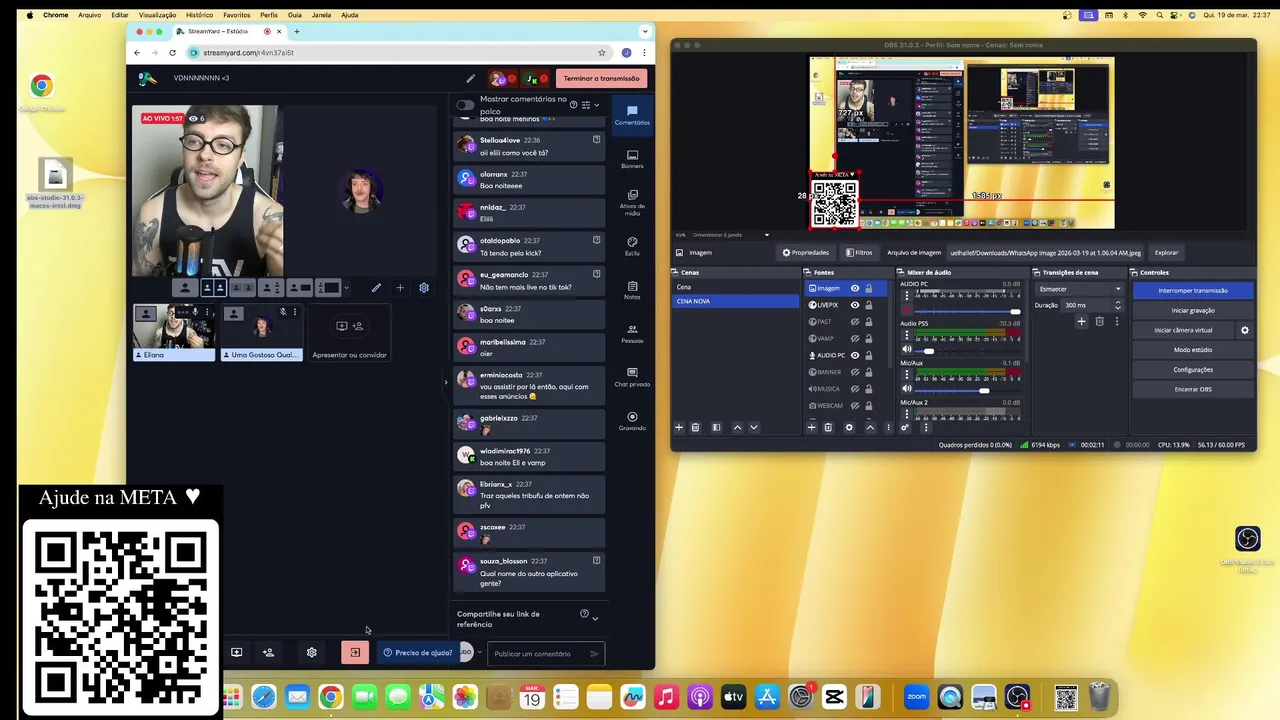1280x720 pixels.
Task: Open Comentários panel in StreamYard sidebar
Action: pos(632,115)
